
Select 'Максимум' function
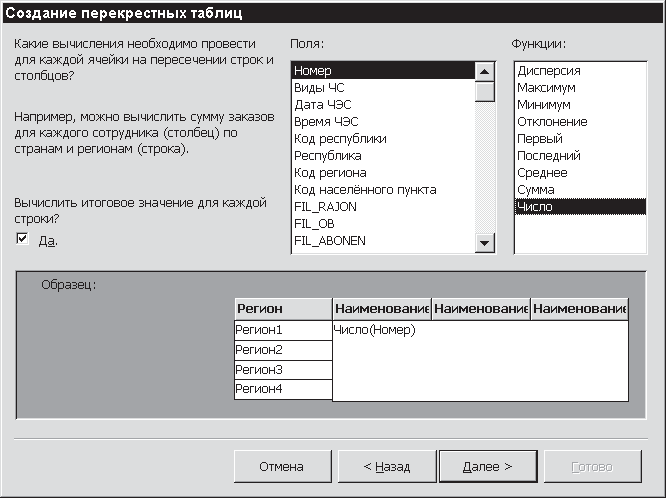pos(546,88)
